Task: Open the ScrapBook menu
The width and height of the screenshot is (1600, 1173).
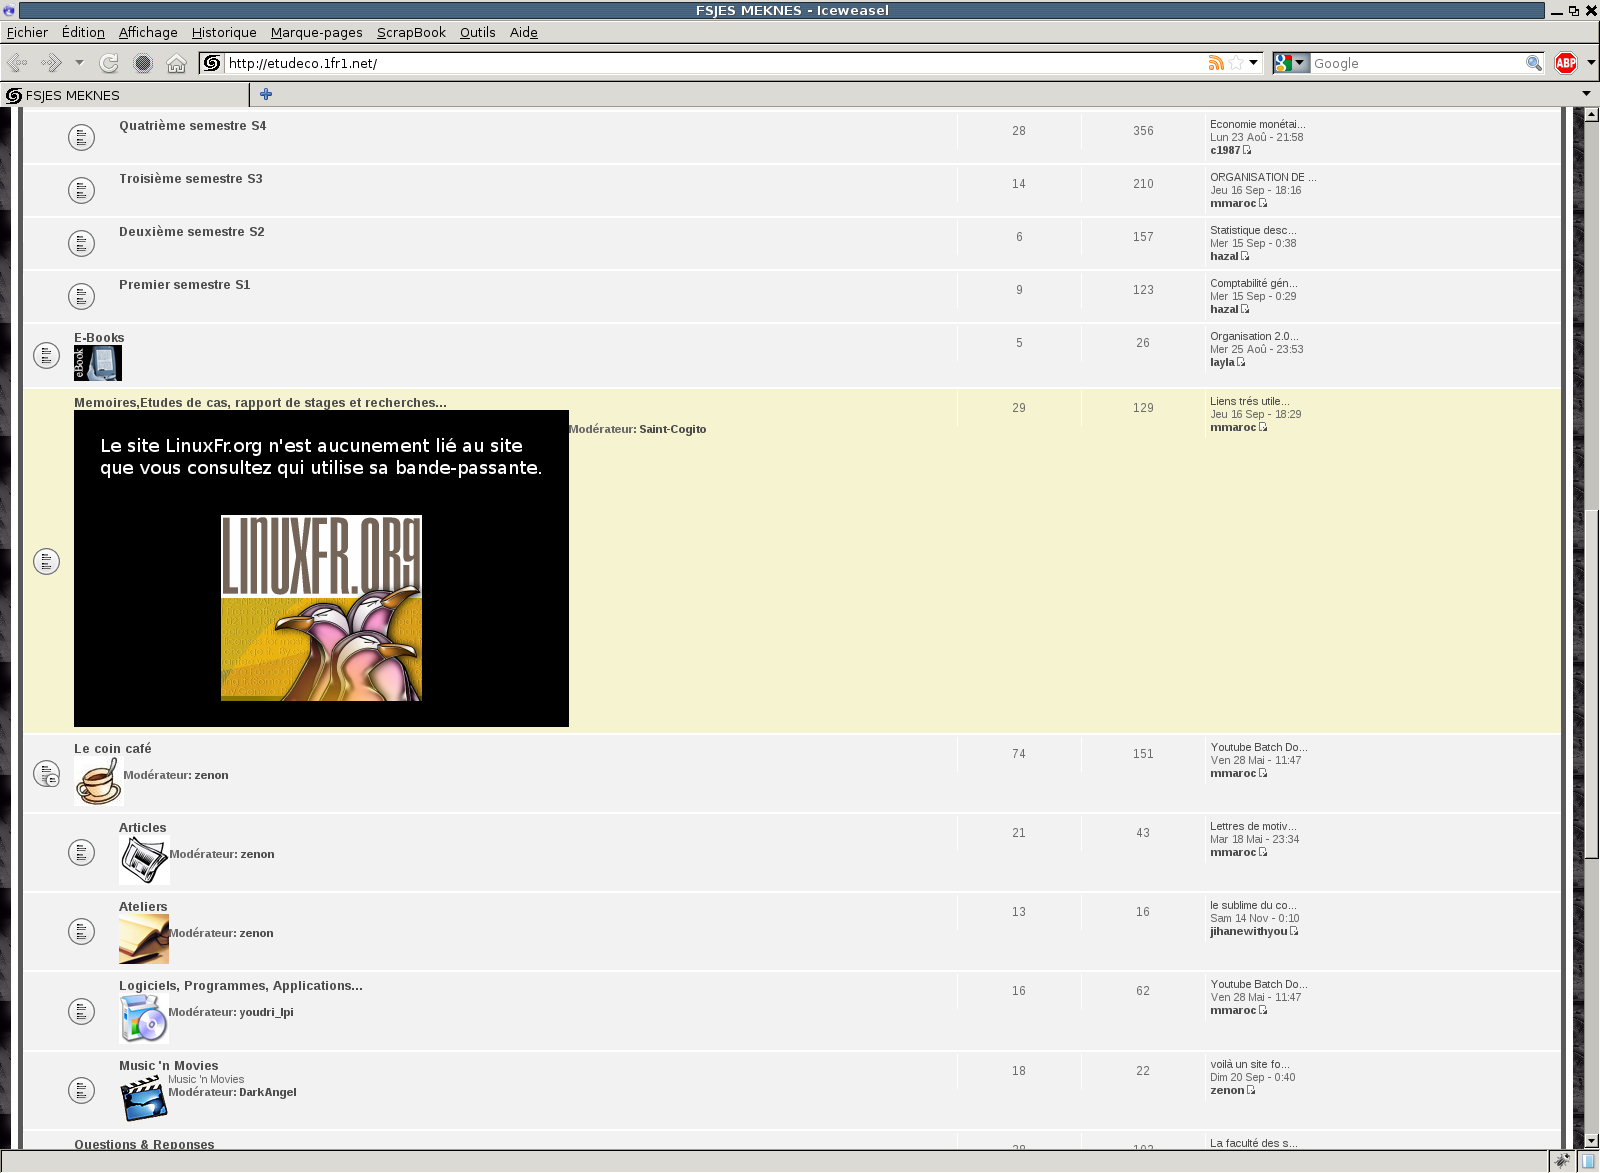Action: (x=411, y=32)
